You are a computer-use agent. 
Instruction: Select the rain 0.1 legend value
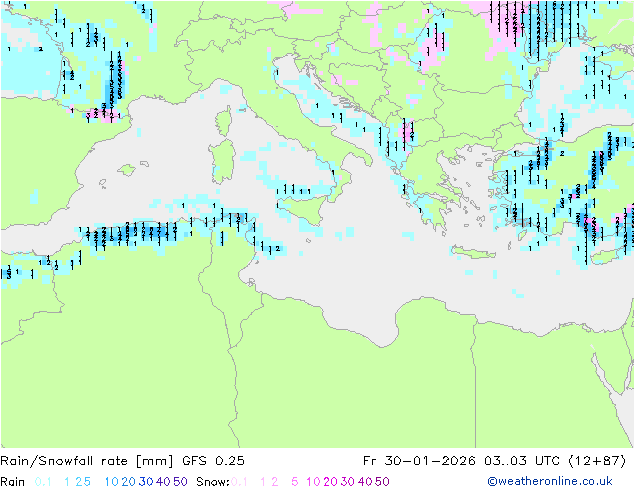pos(43,482)
